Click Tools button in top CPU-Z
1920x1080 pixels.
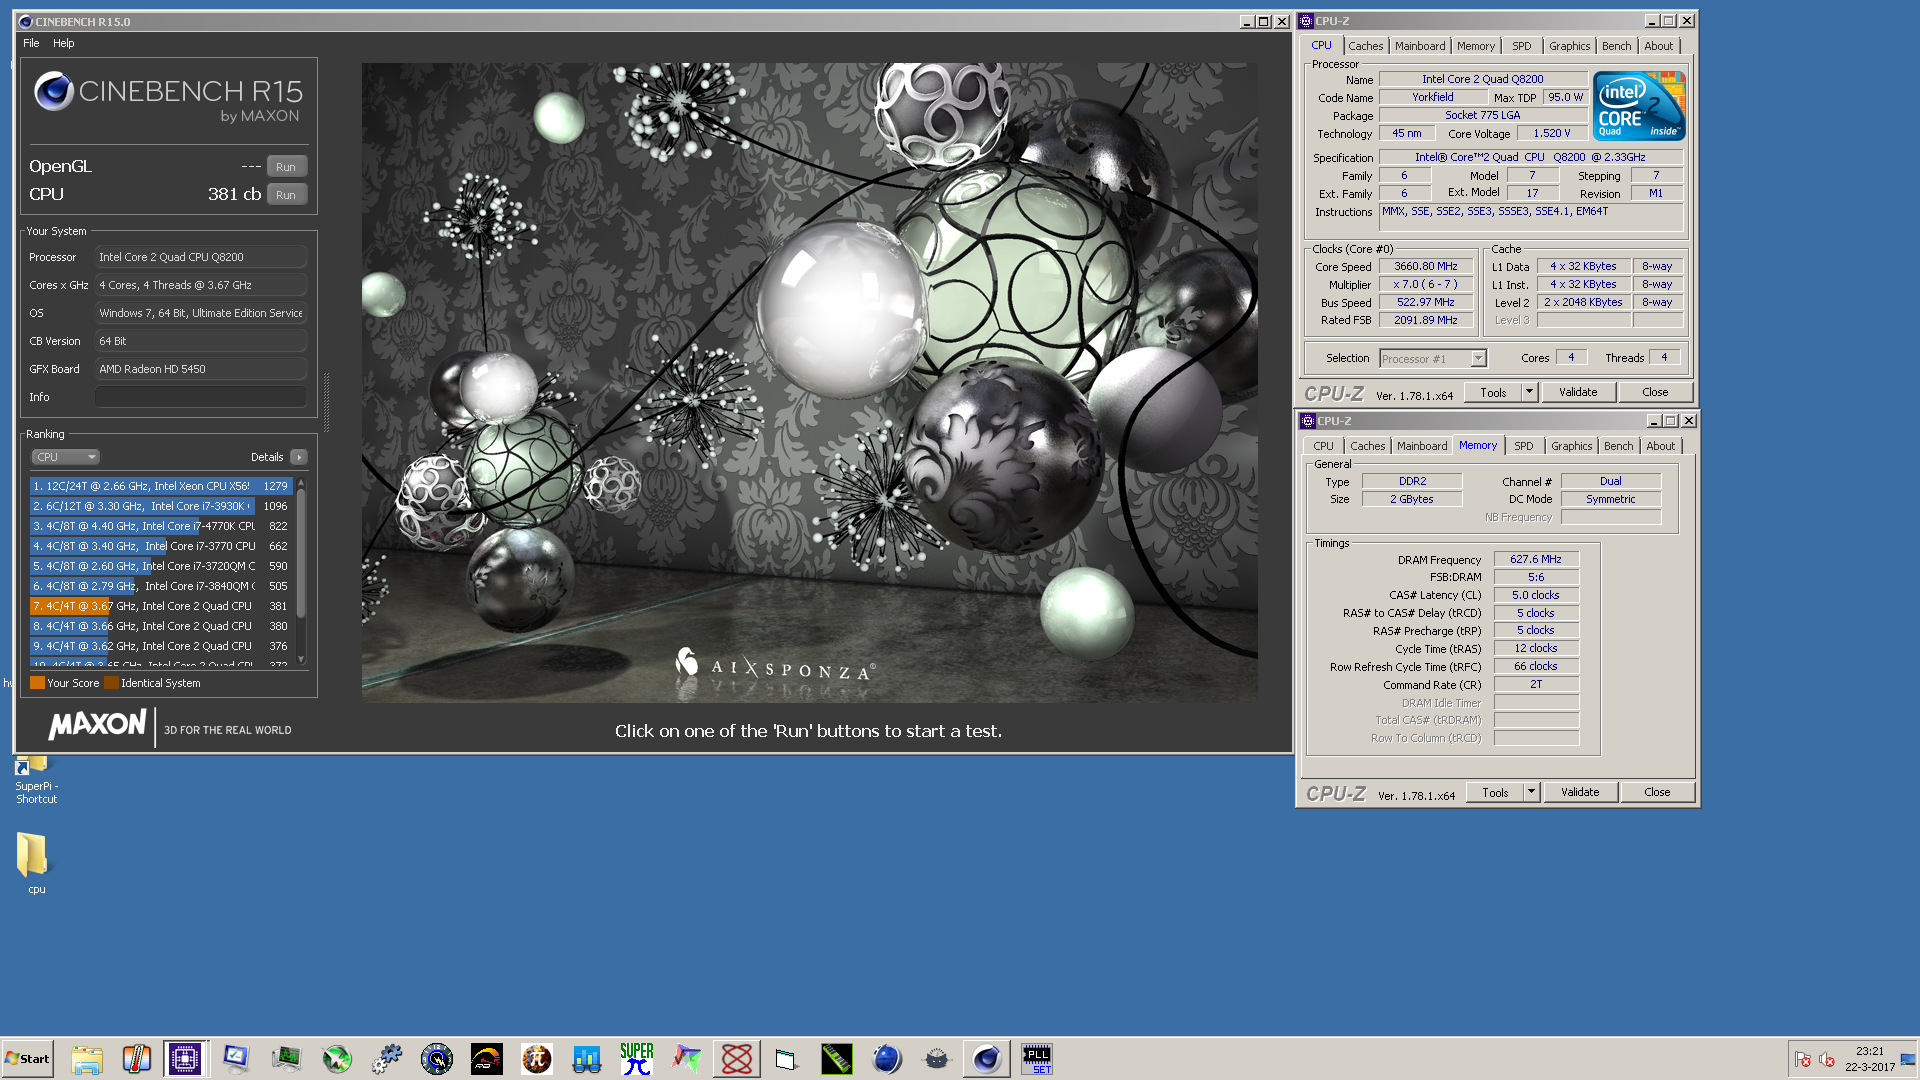(x=1493, y=393)
